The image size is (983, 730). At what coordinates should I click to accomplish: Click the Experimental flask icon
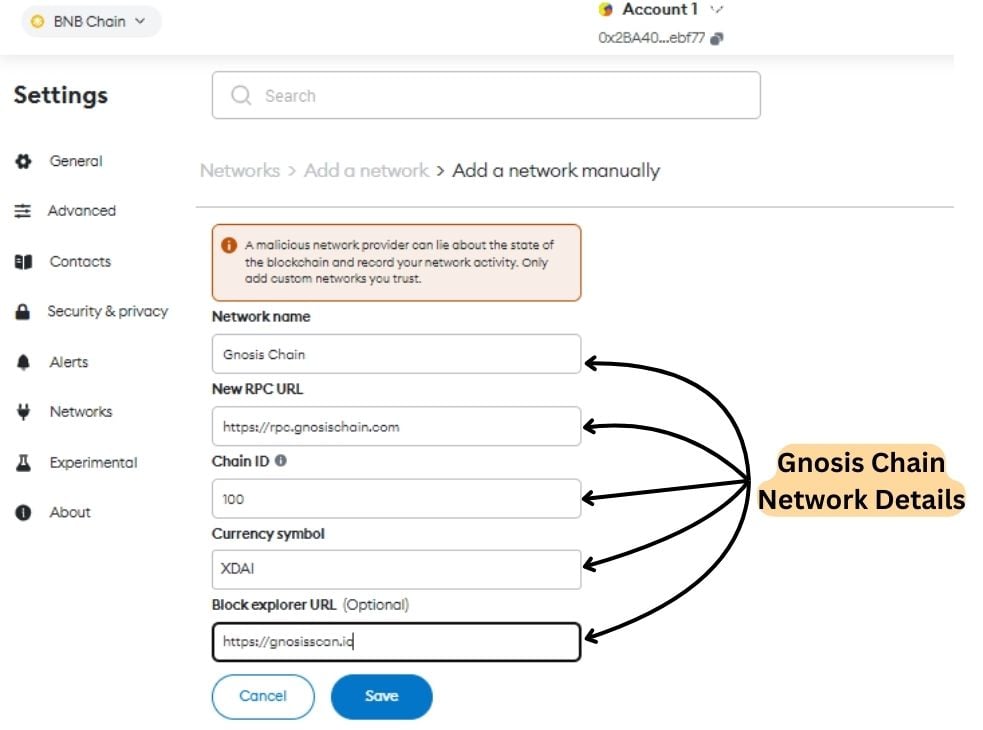click(x=23, y=463)
